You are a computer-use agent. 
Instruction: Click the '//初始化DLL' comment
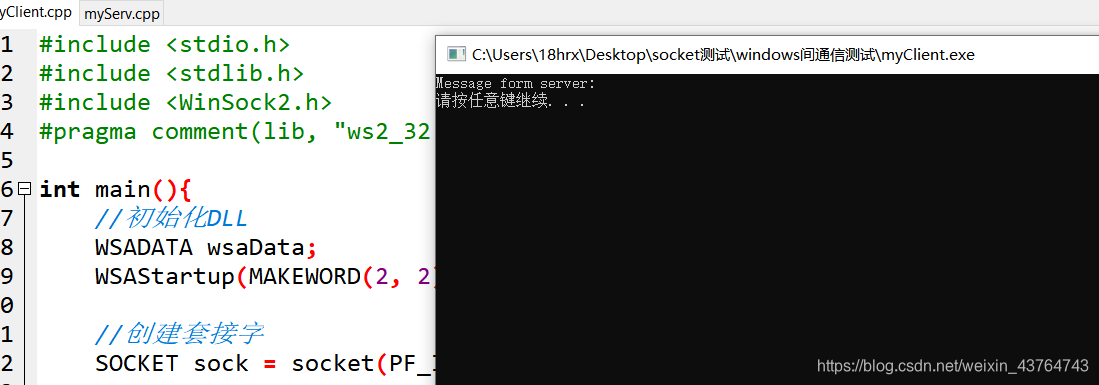[x=171, y=219]
